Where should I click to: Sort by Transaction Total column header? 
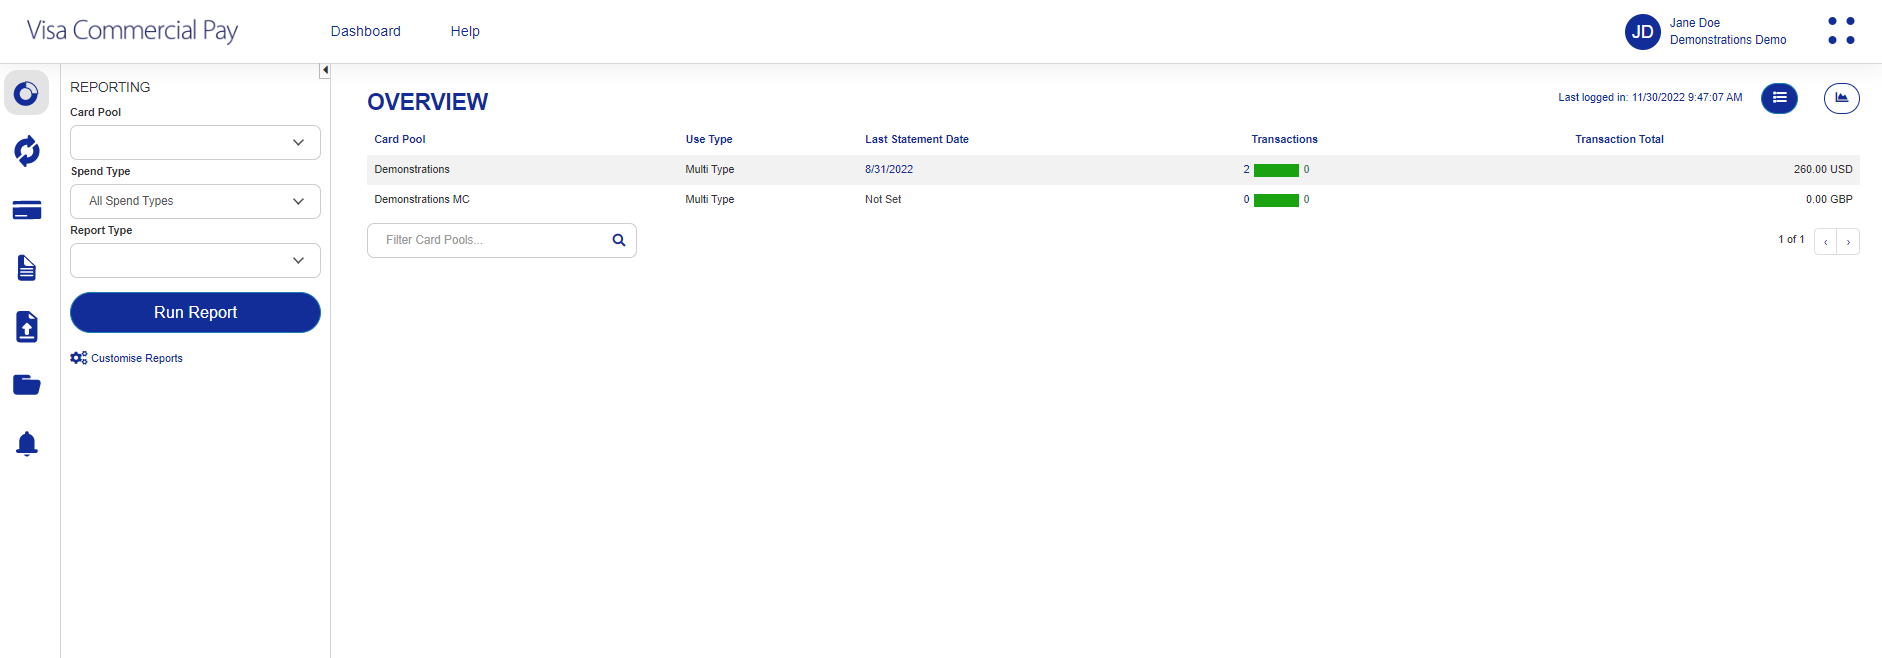point(1620,139)
